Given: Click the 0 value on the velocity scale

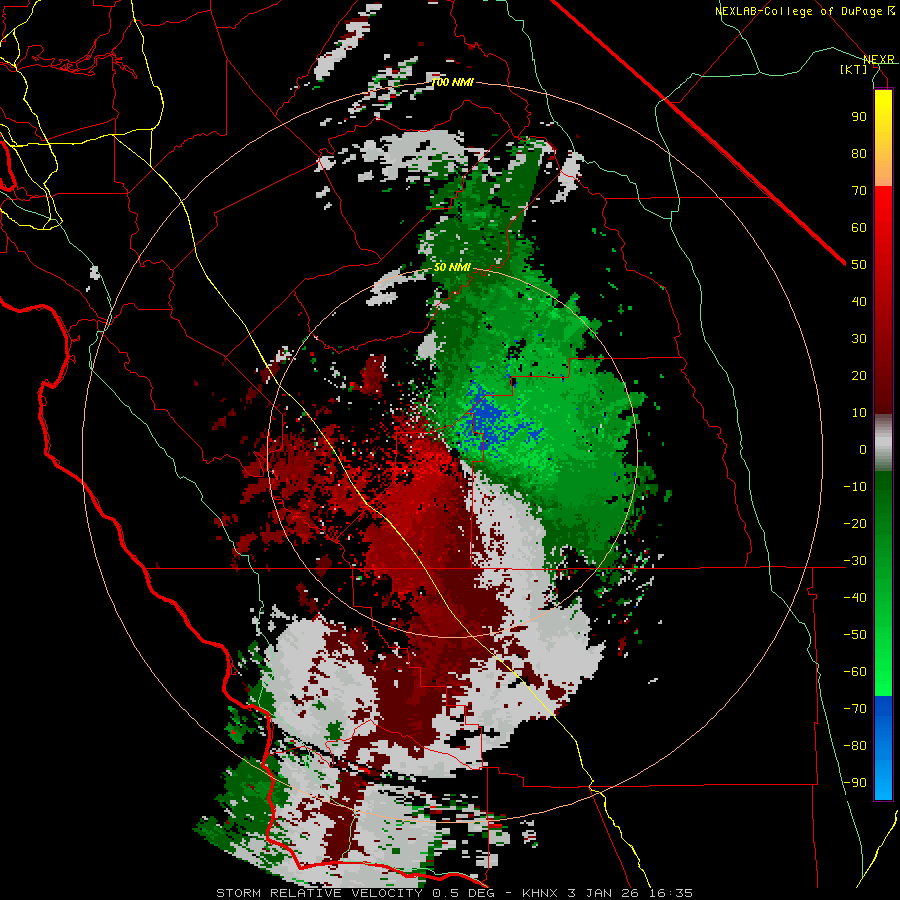Looking at the screenshot, I should [x=863, y=449].
